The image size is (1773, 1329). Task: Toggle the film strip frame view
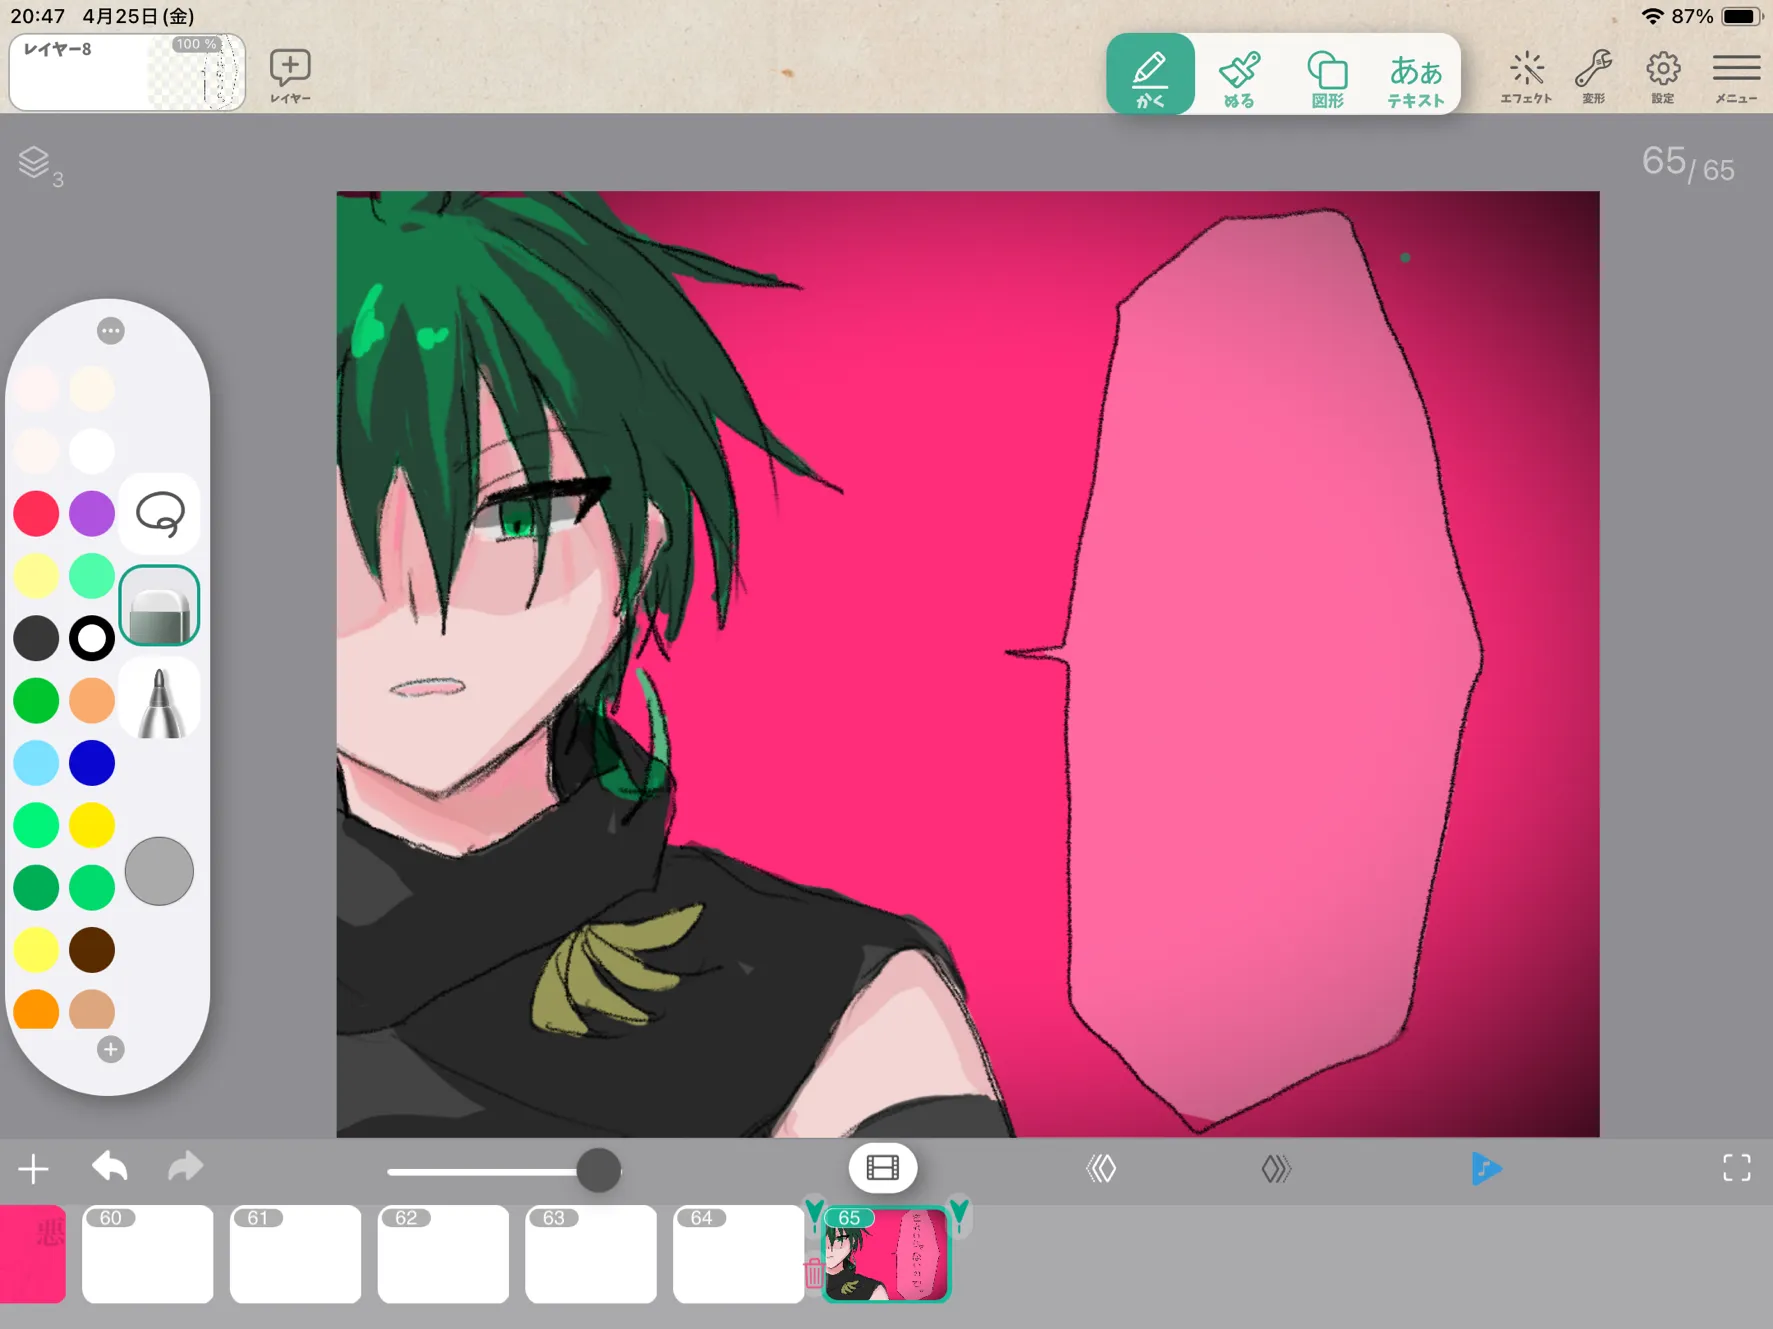point(883,1168)
